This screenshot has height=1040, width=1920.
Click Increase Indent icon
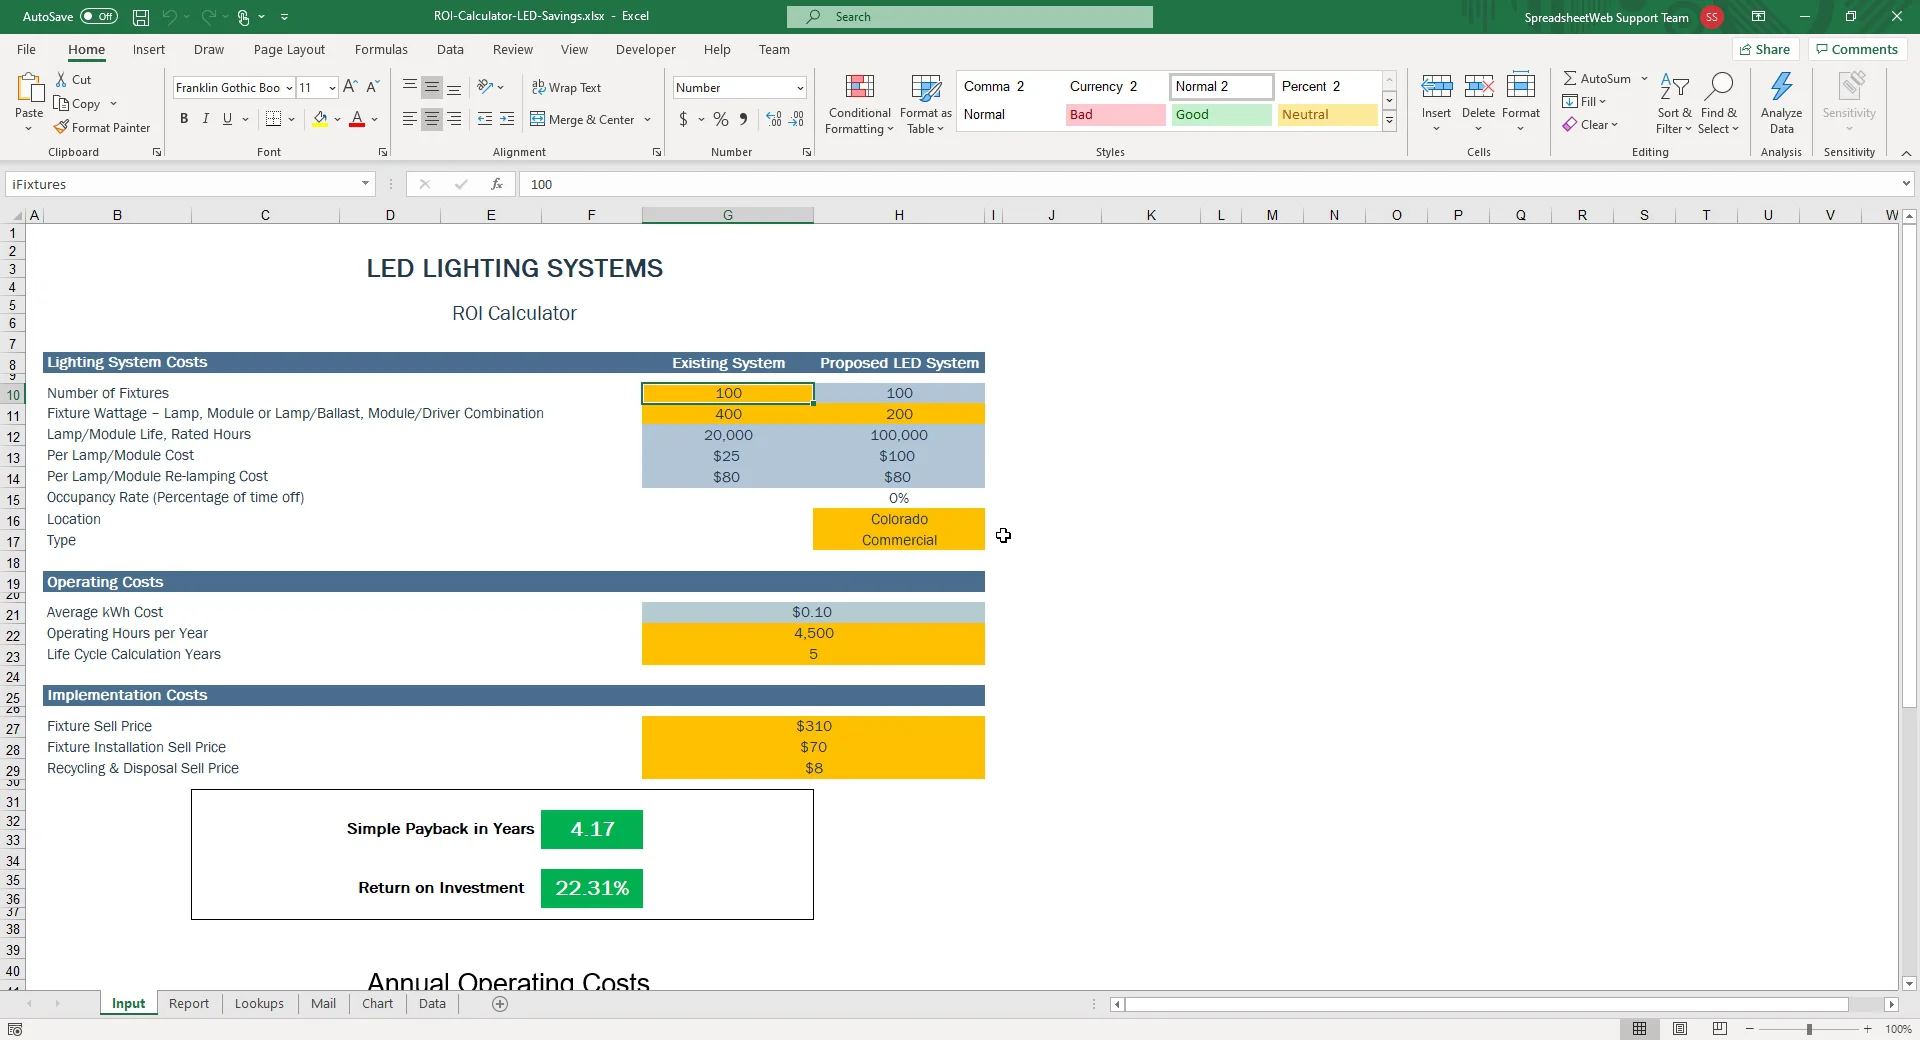pyautogui.click(x=507, y=119)
